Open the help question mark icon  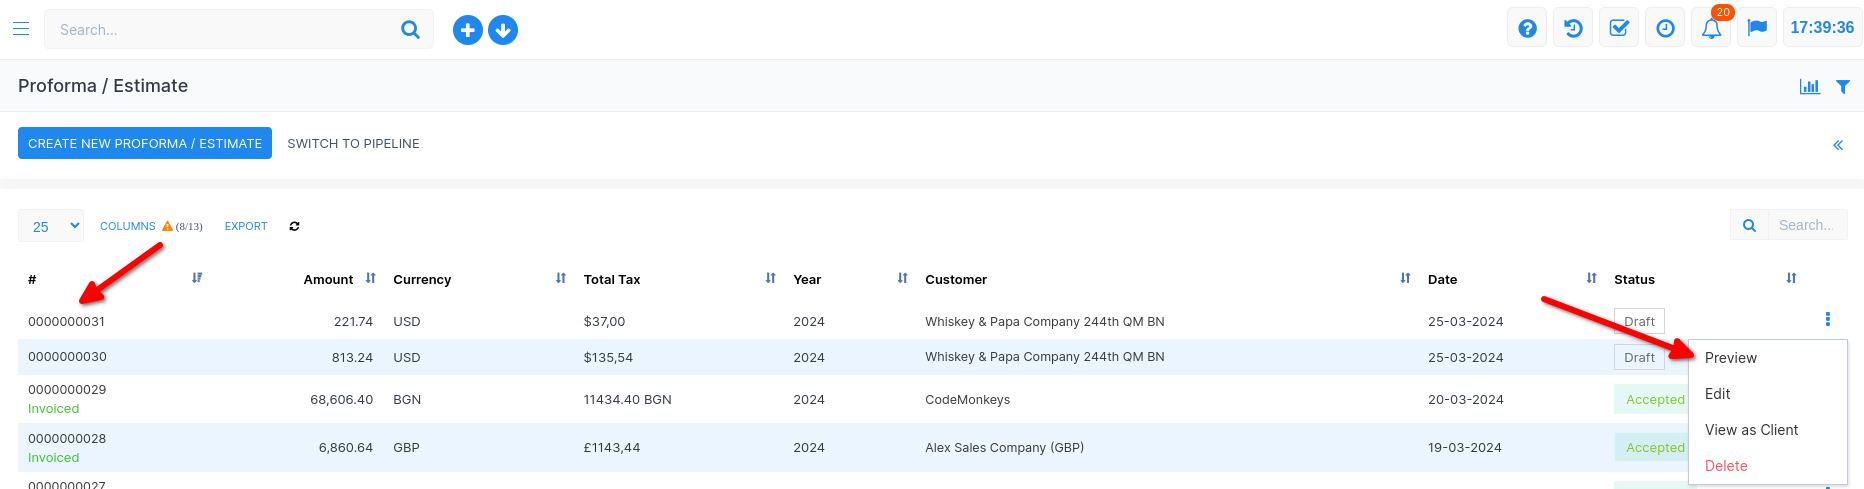point(1527,28)
